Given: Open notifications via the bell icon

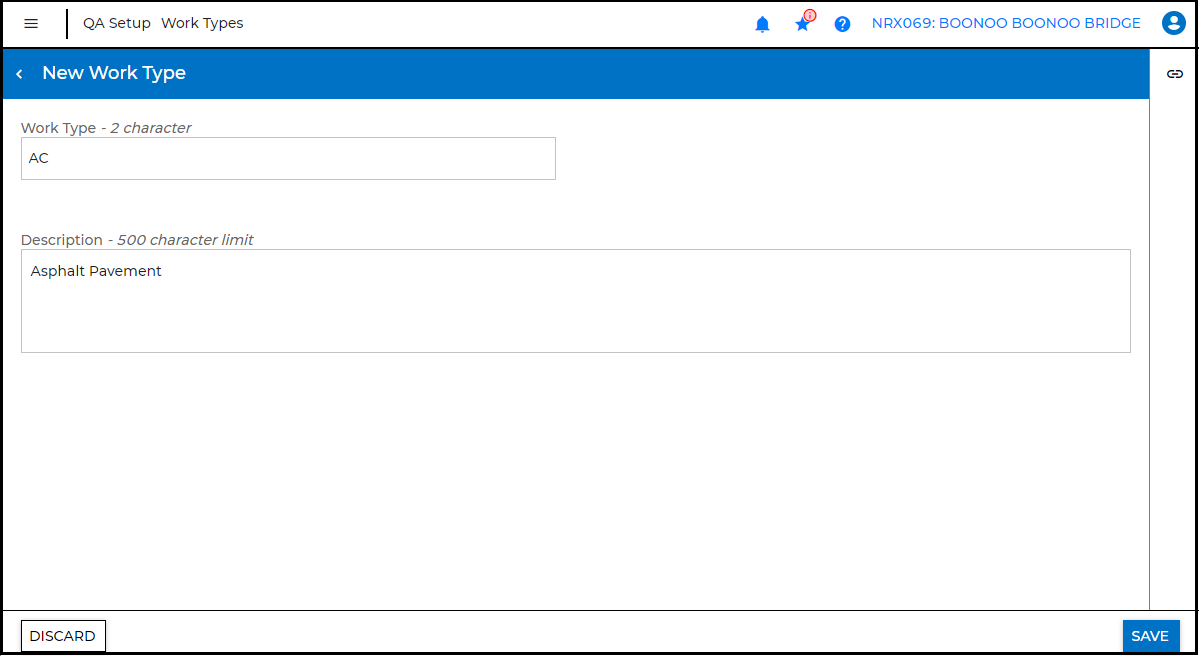Looking at the screenshot, I should click(x=762, y=23).
